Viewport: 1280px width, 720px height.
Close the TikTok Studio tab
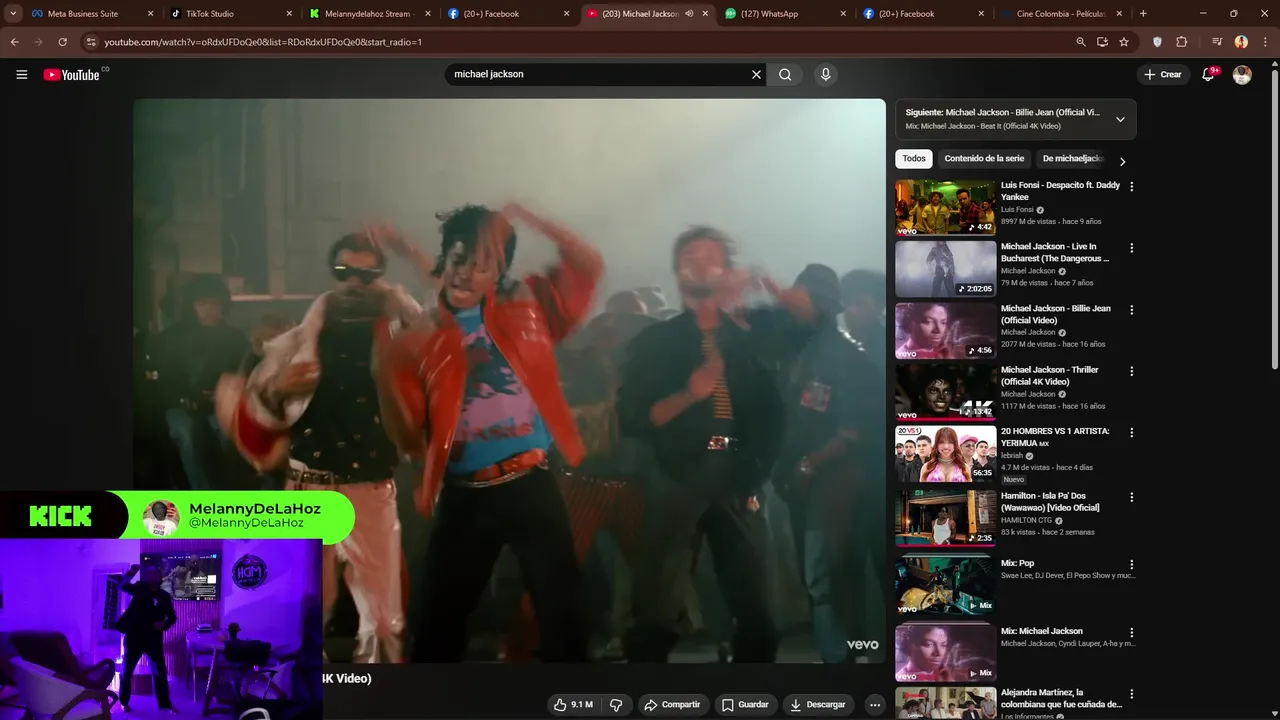coord(289,14)
